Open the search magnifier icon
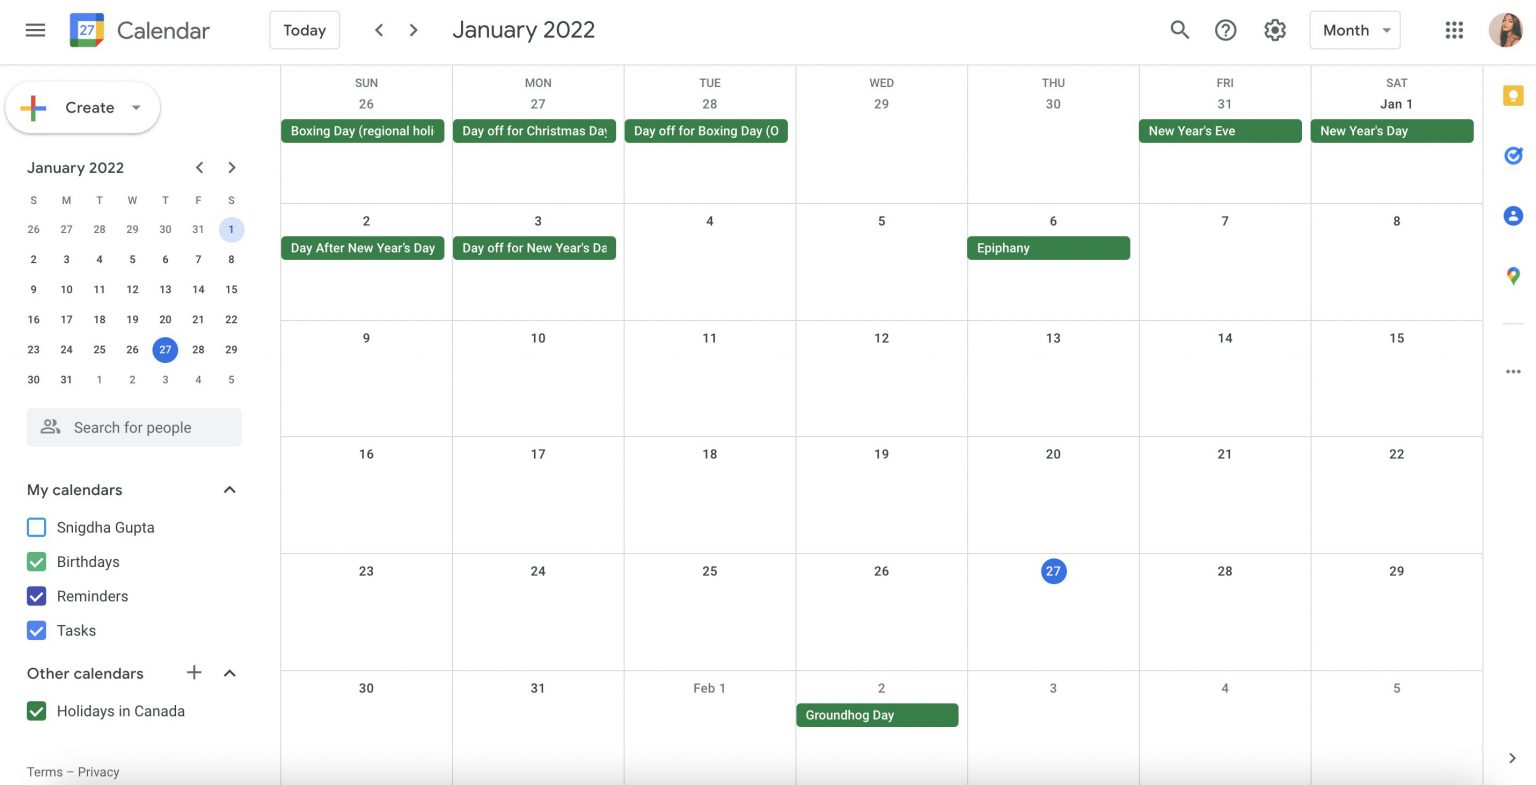The height and width of the screenshot is (785, 1536). (x=1180, y=30)
